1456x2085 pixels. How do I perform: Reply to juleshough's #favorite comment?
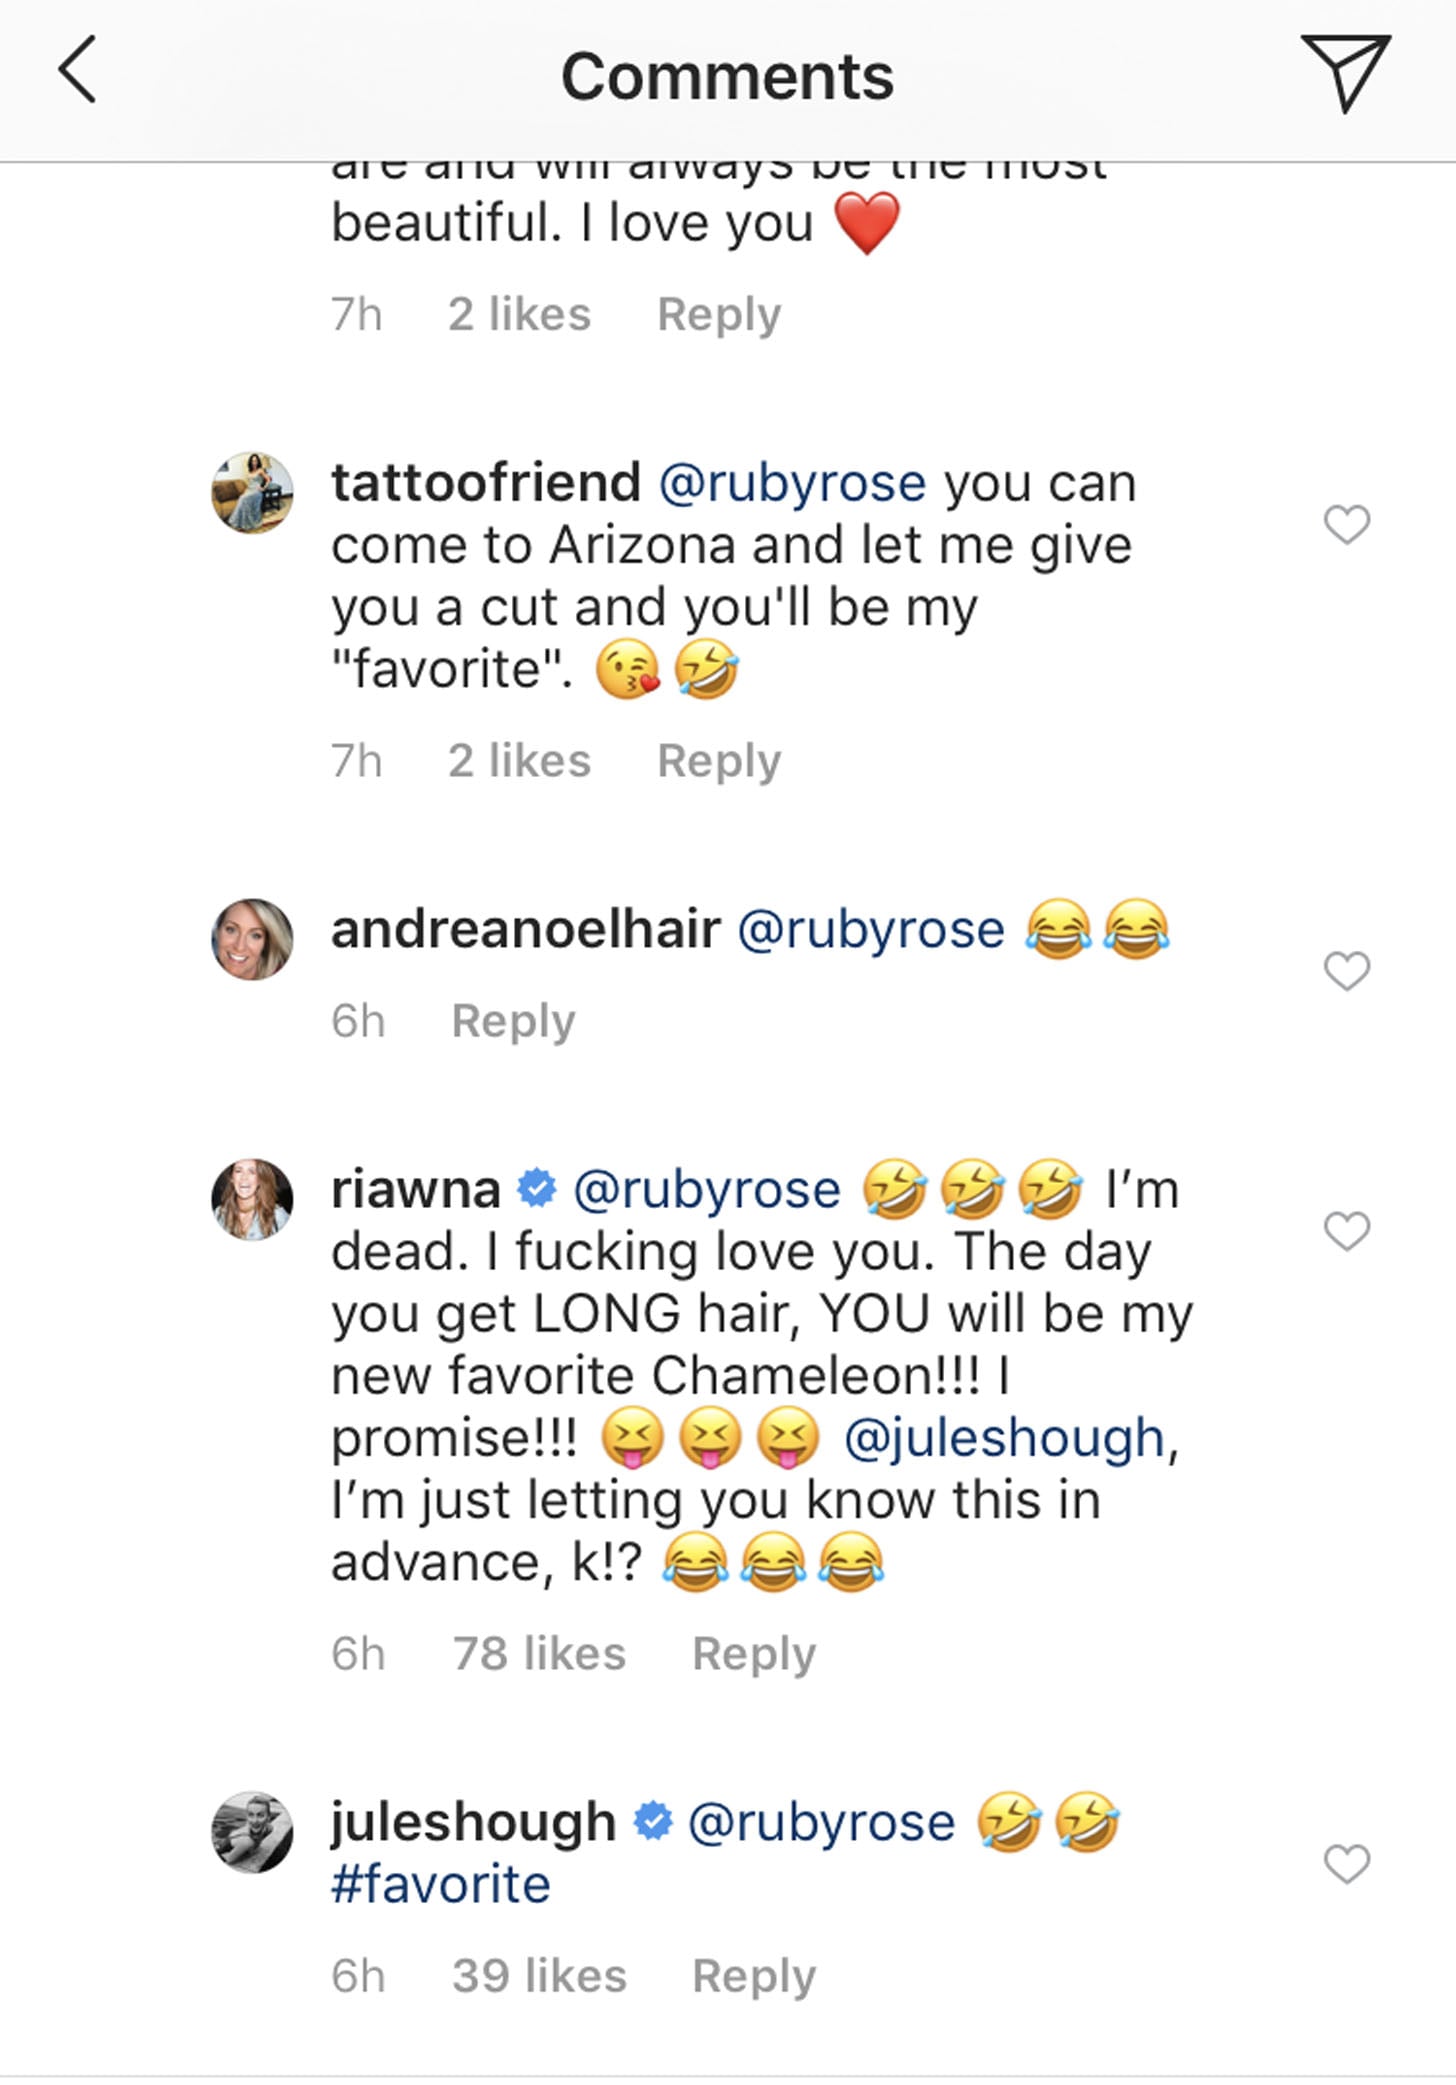coord(754,1977)
